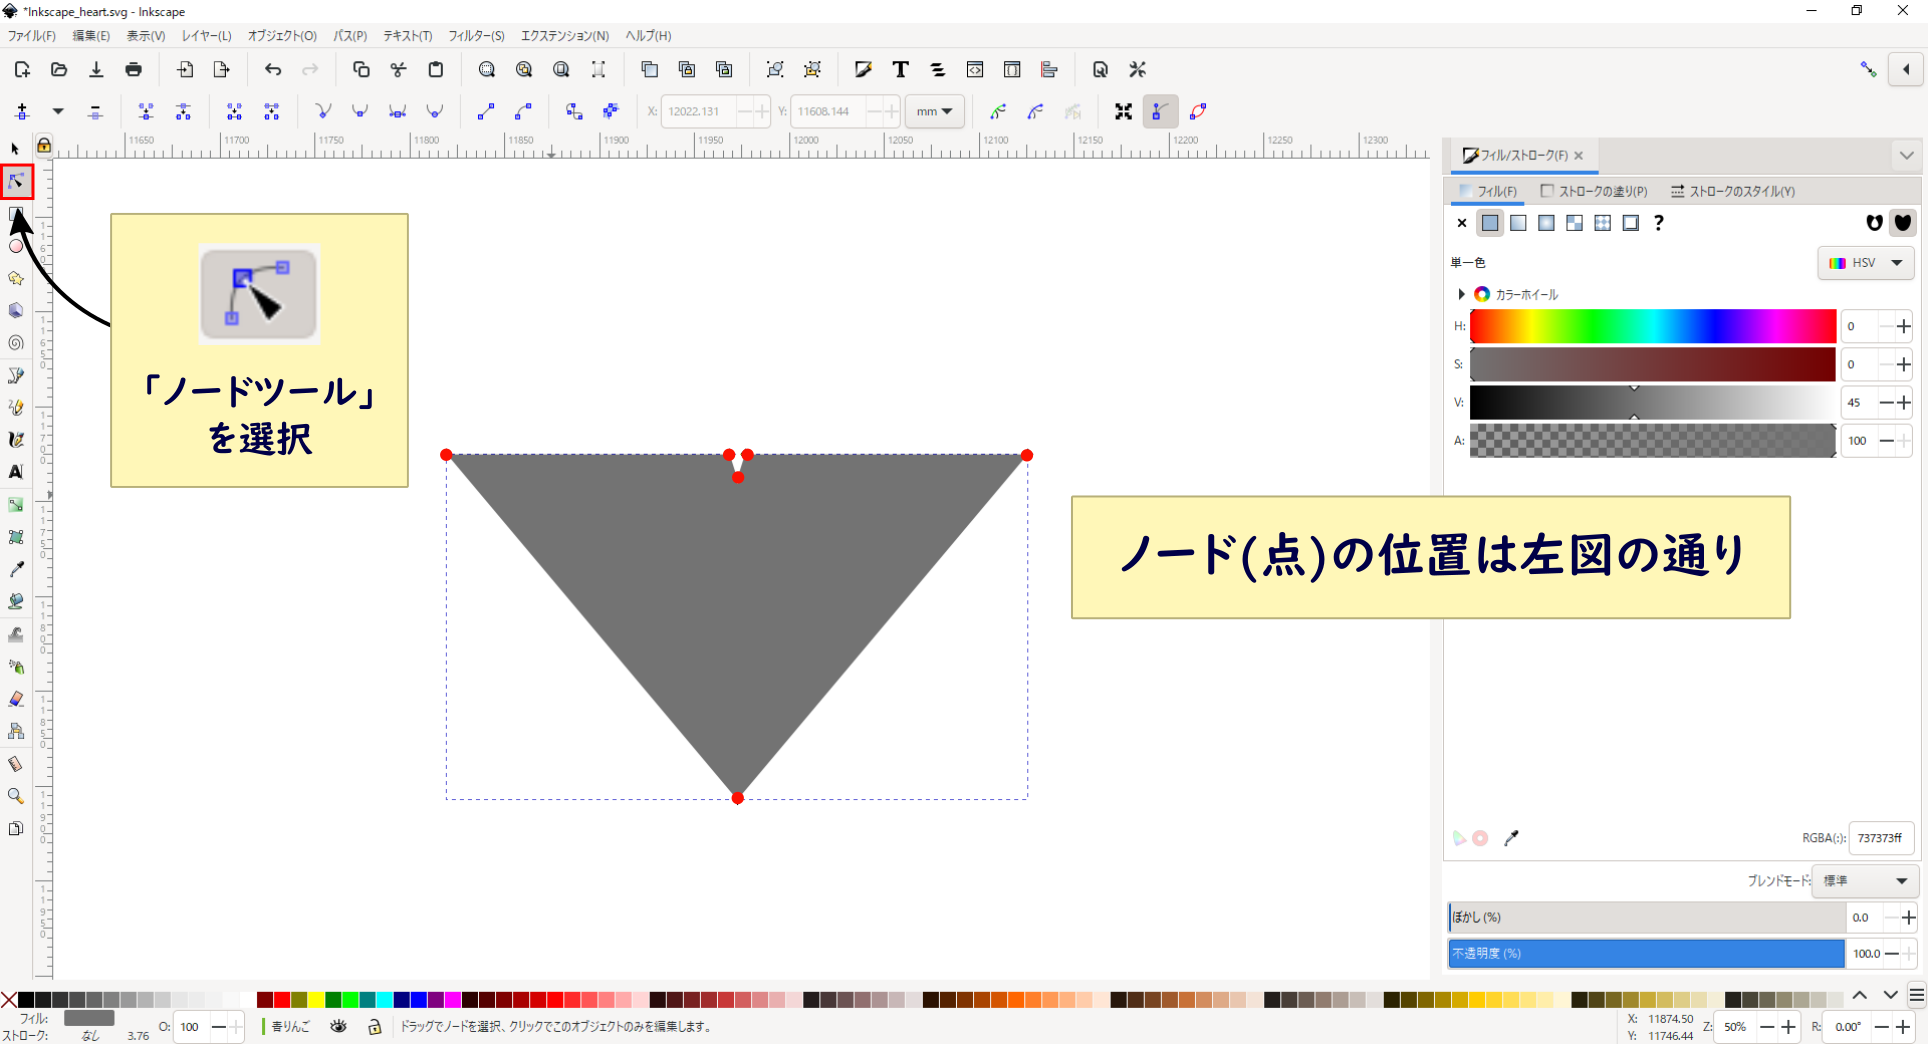Click the no-paint X button
The image size is (1928, 1044).
point(1461,222)
